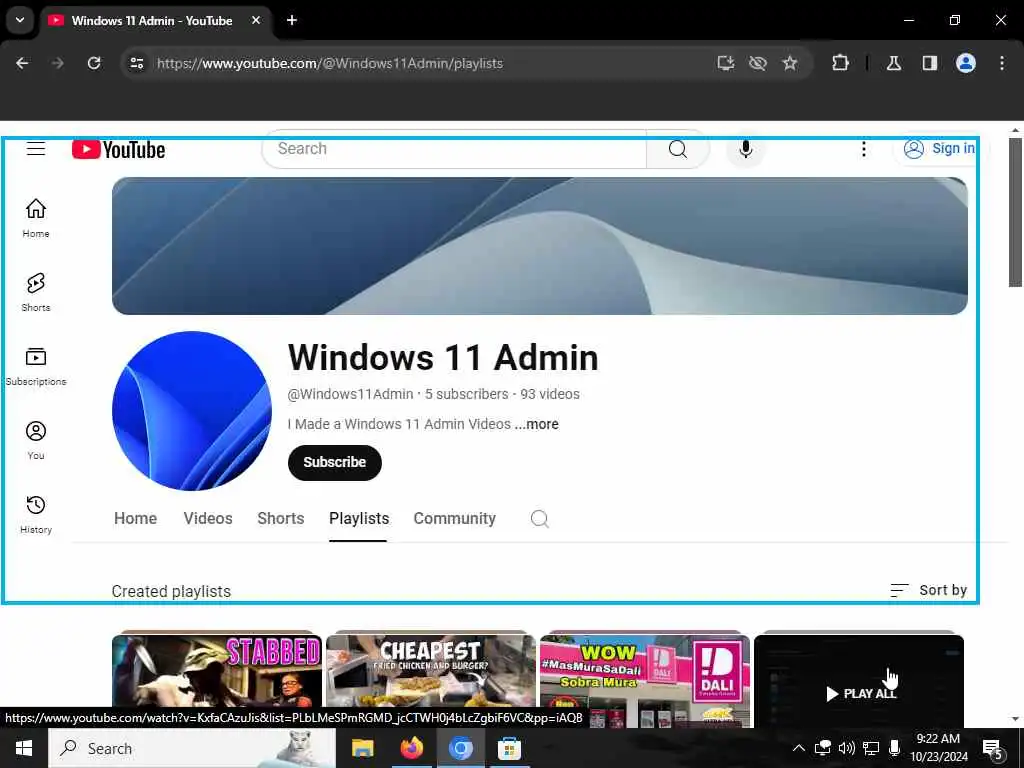Open the Sort by dropdown
Screen dimensions: 1024x768
(928, 590)
